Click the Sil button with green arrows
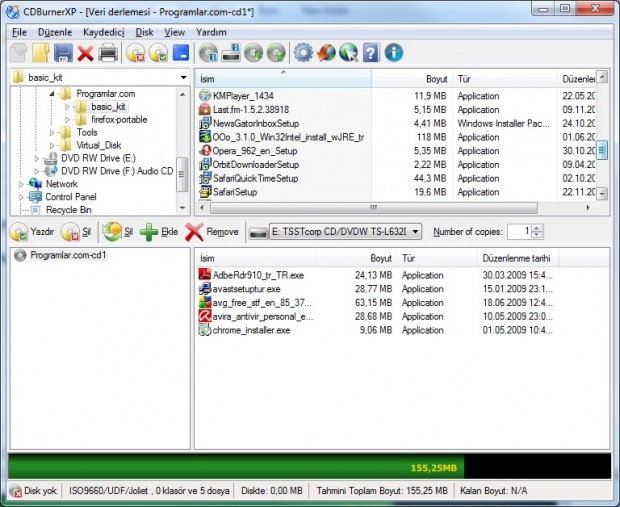The height and width of the screenshot is (507, 620). click(x=117, y=232)
